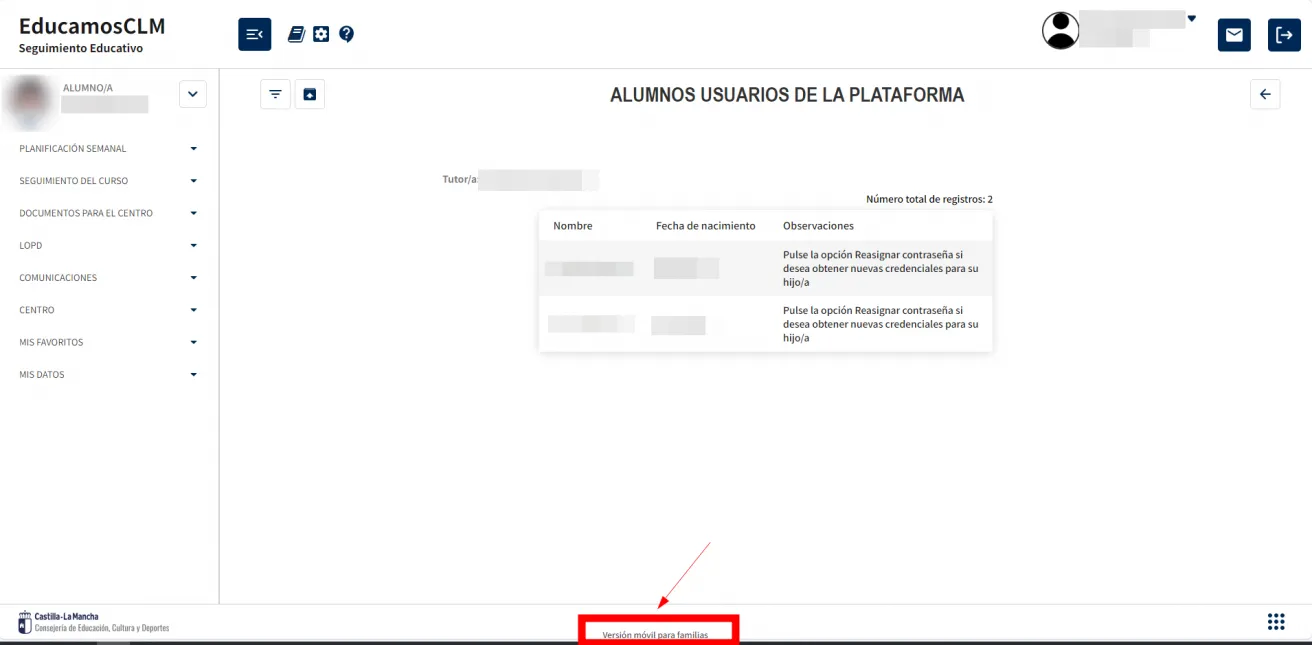Expand the user name dropdown arrow
Image resolution: width=1312 pixels, height=645 pixels.
coord(1190,17)
